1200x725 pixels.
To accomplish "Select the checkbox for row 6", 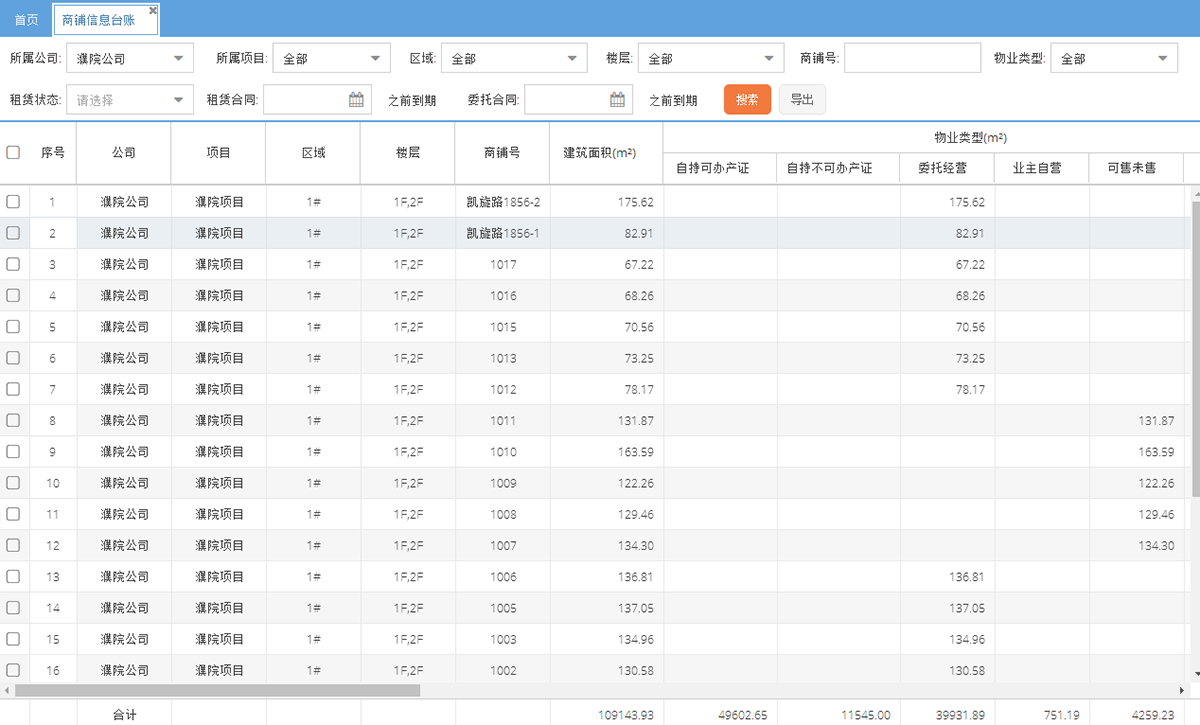I will coord(13,358).
